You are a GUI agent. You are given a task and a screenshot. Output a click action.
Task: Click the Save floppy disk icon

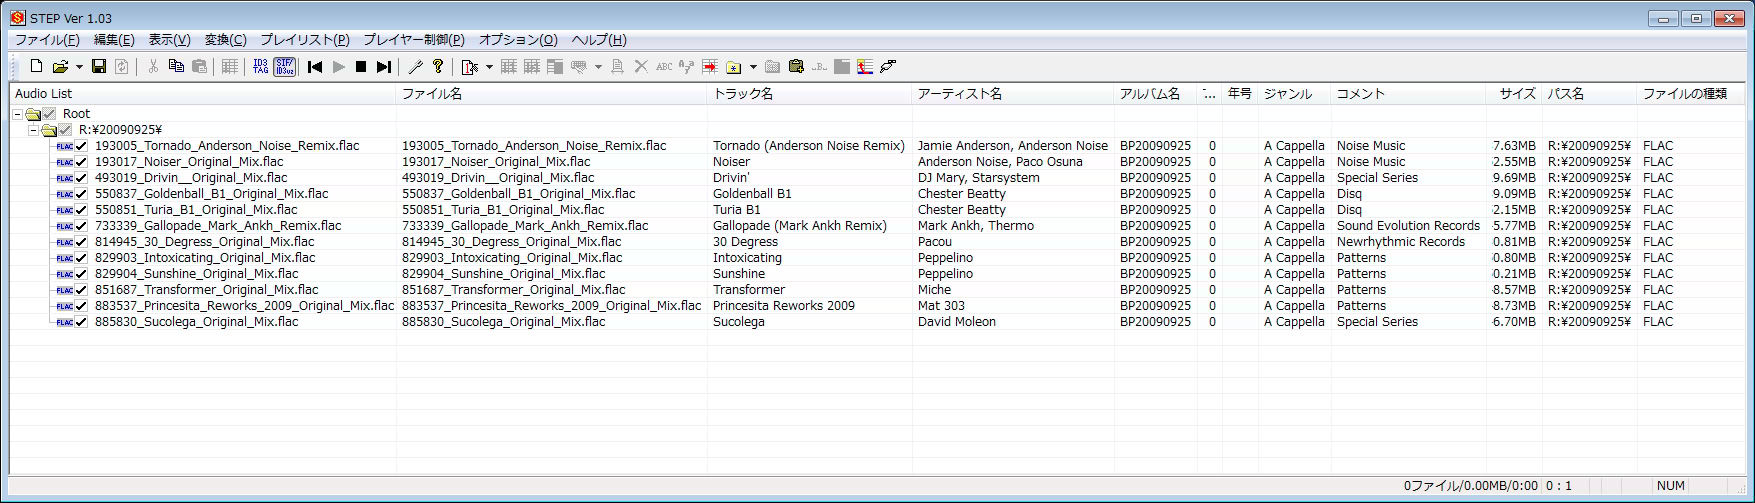point(98,67)
